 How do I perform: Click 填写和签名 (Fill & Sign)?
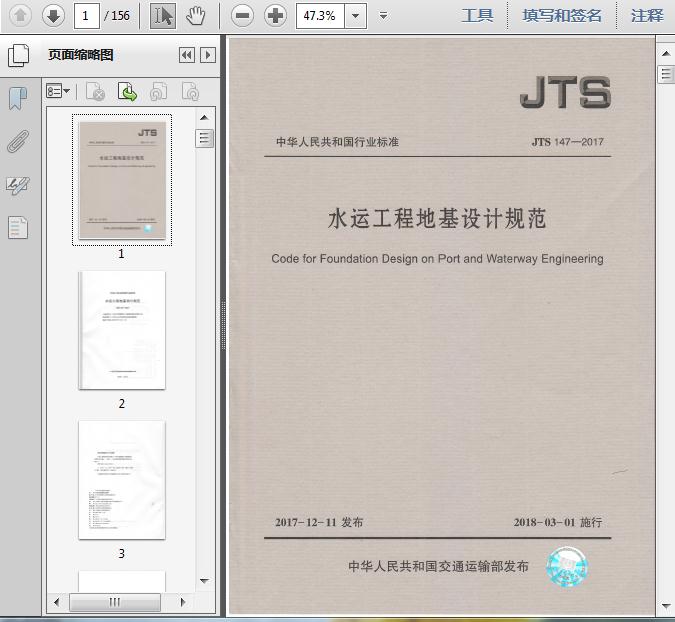562,15
